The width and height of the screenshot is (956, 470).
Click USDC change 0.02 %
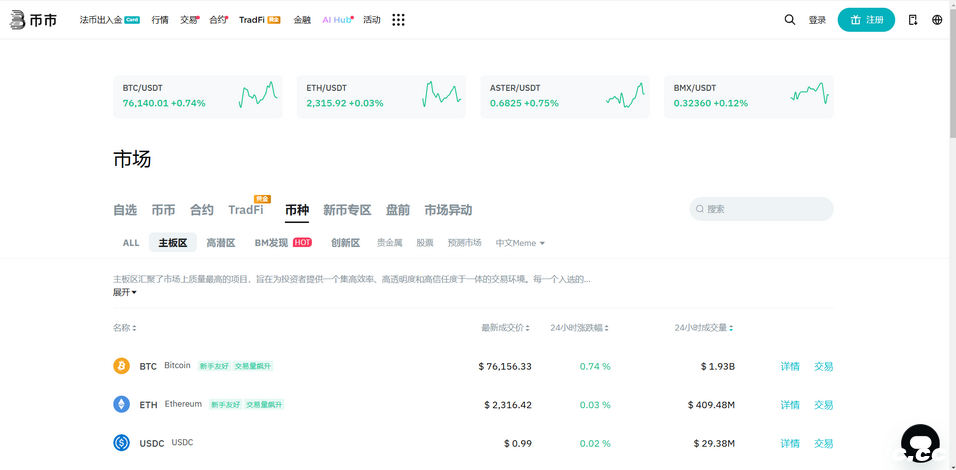click(x=595, y=443)
